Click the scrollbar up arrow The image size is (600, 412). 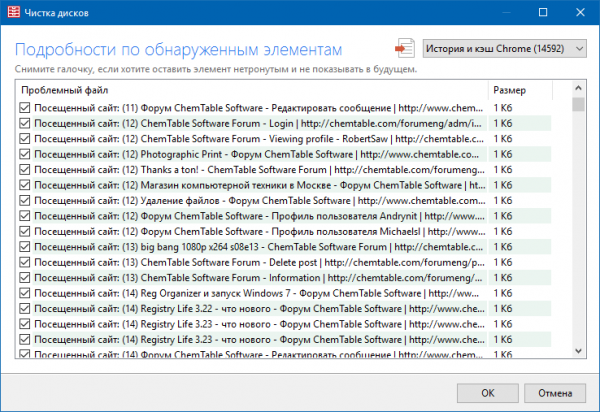579,88
